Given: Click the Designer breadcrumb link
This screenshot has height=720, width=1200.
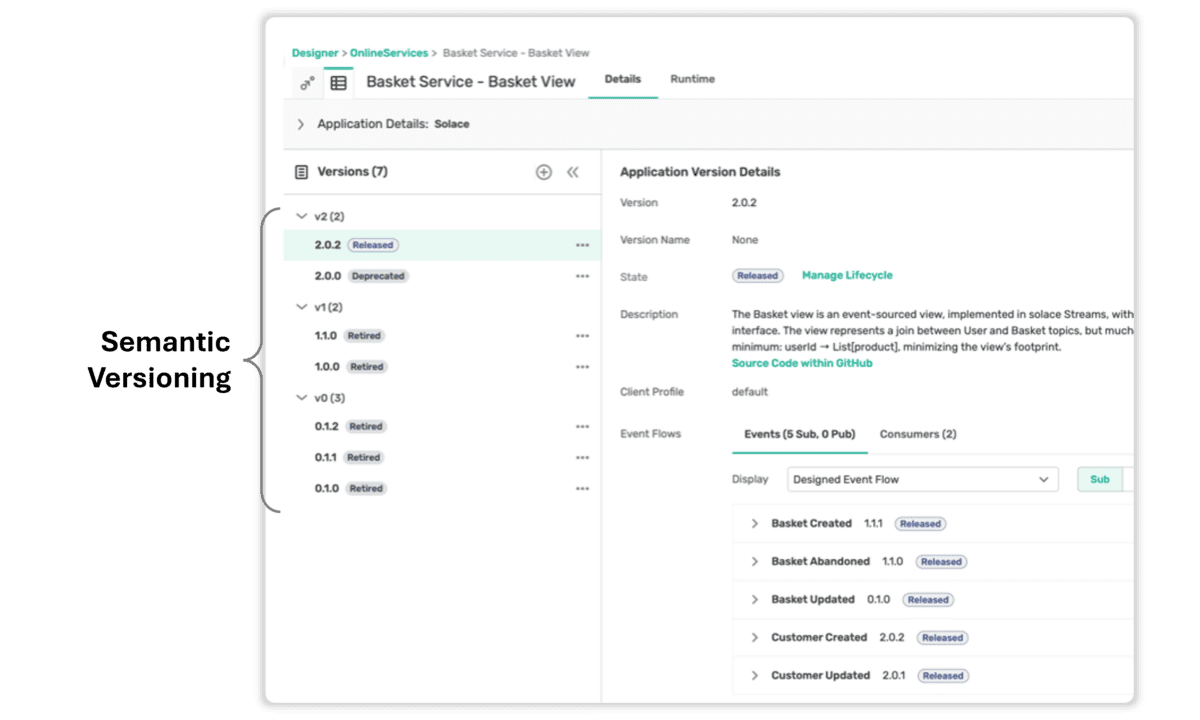Looking at the screenshot, I should [x=315, y=53].
